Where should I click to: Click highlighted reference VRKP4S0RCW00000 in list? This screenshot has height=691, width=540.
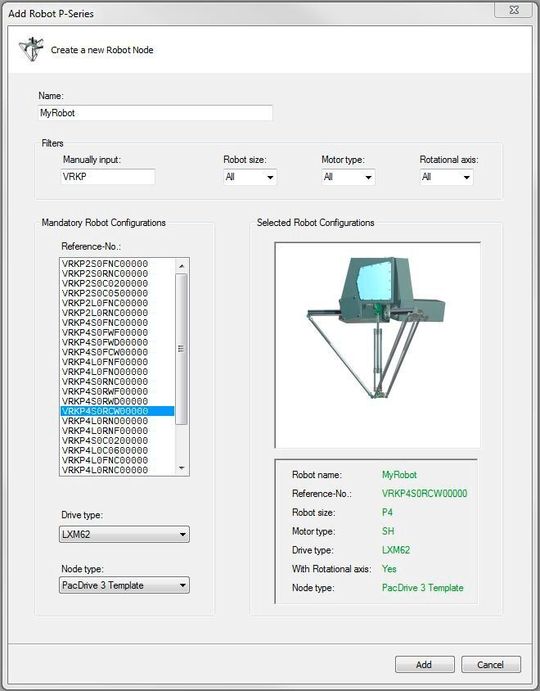tap(117, 411)
